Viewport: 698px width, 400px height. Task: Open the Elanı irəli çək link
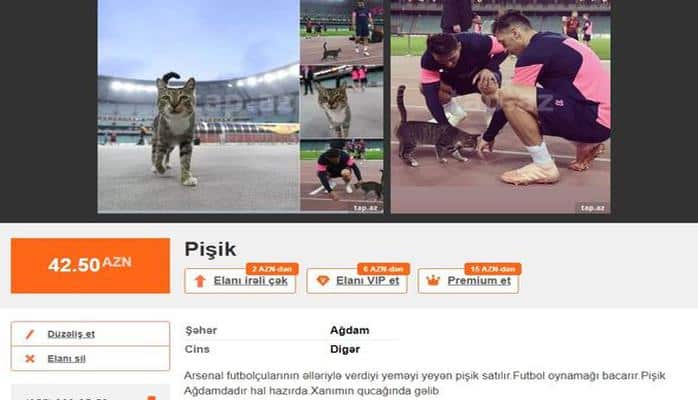pos(250,281)
